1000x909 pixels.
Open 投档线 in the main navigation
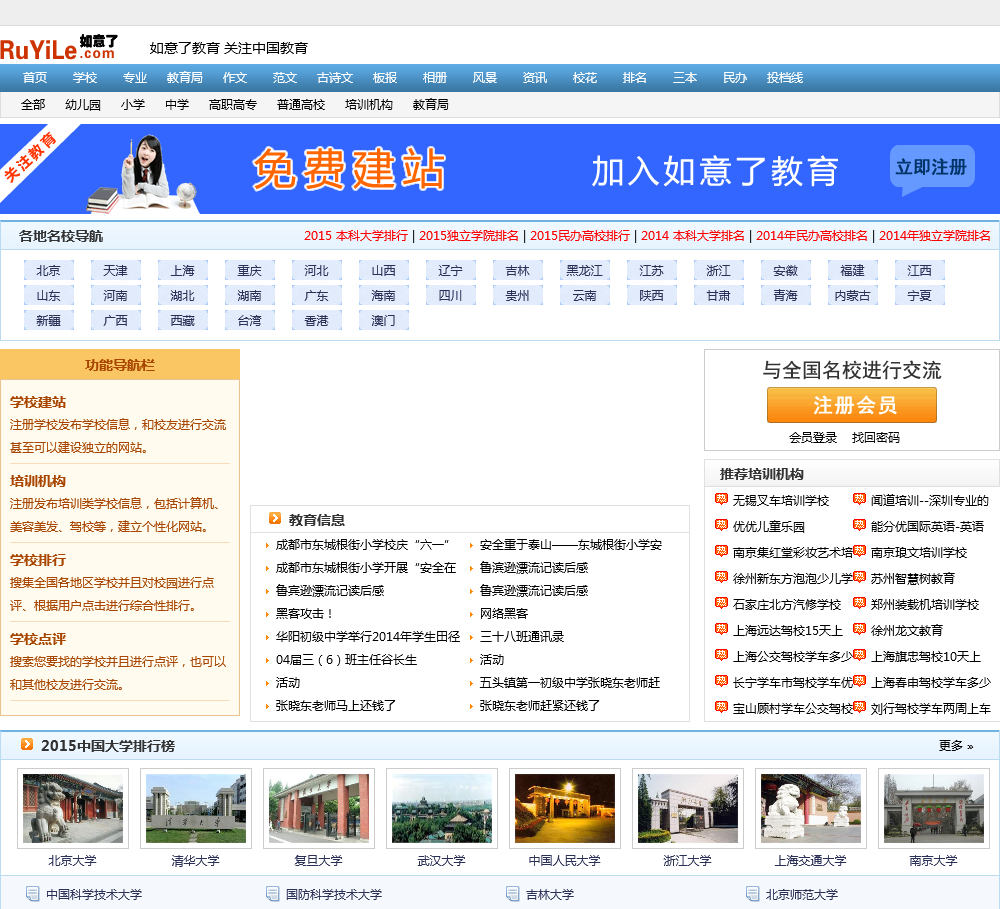(784, 78)
